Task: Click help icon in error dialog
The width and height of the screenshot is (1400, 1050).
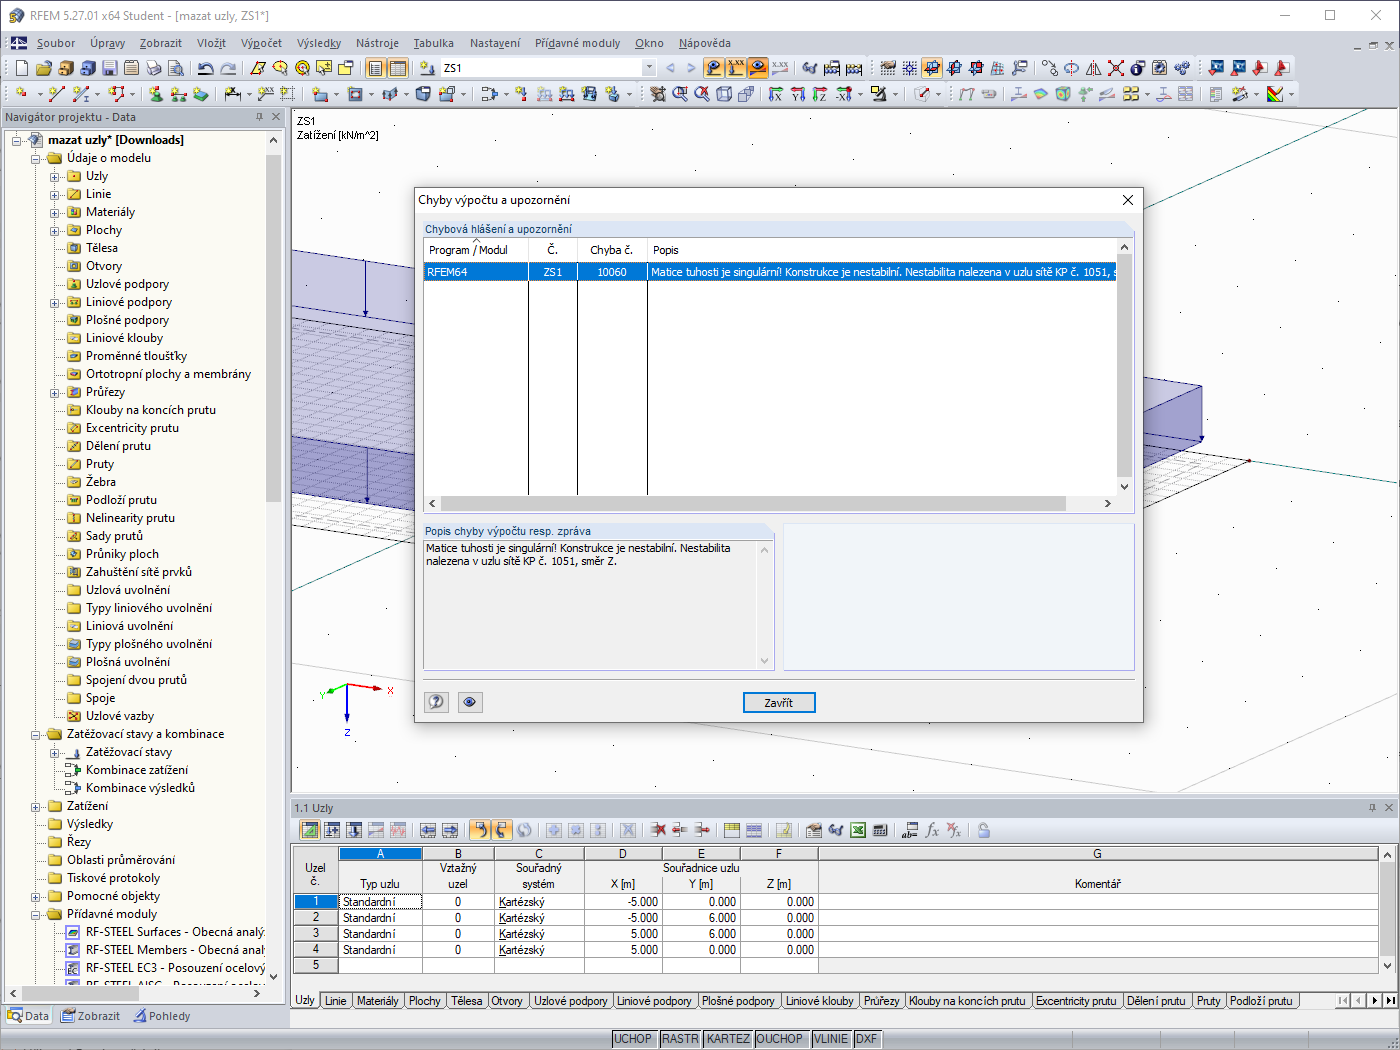Action: [437, 702]
